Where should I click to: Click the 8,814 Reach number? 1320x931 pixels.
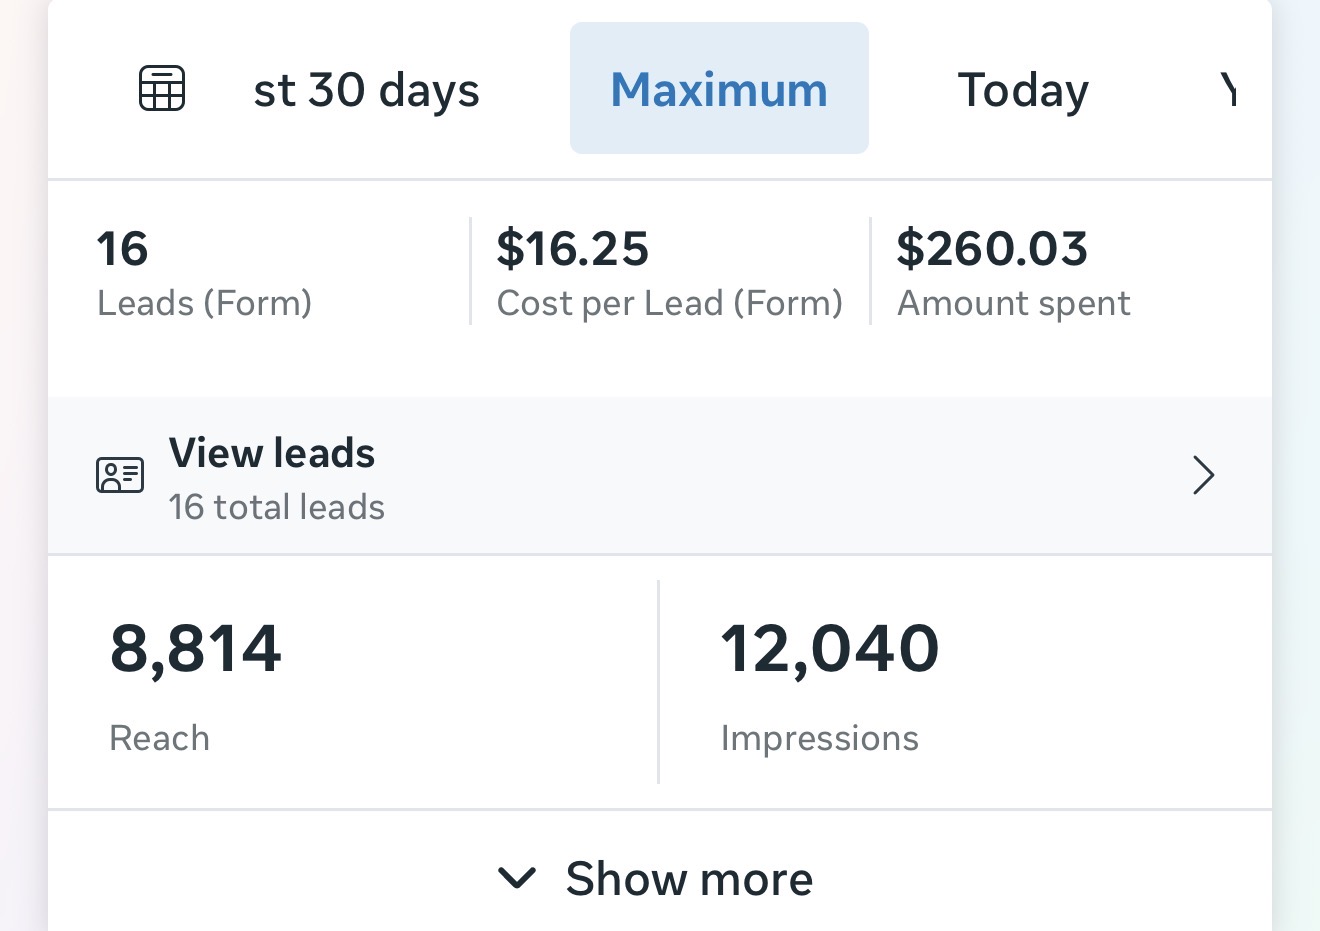[x=196, y=648]
